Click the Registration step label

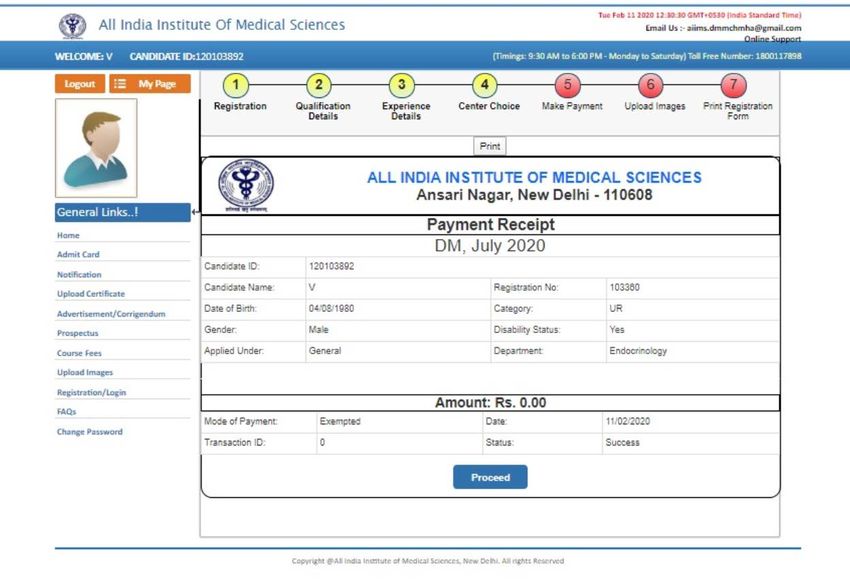240,106
